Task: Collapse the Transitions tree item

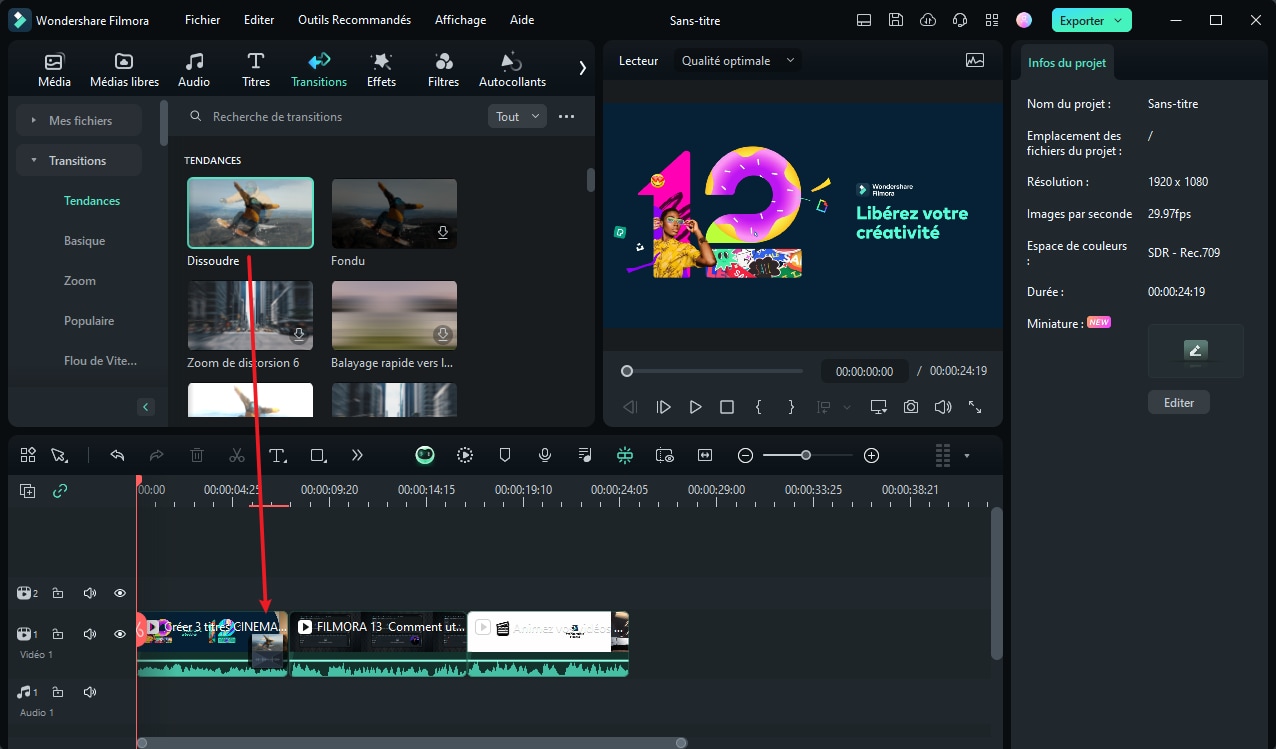Action: (79, 160)
